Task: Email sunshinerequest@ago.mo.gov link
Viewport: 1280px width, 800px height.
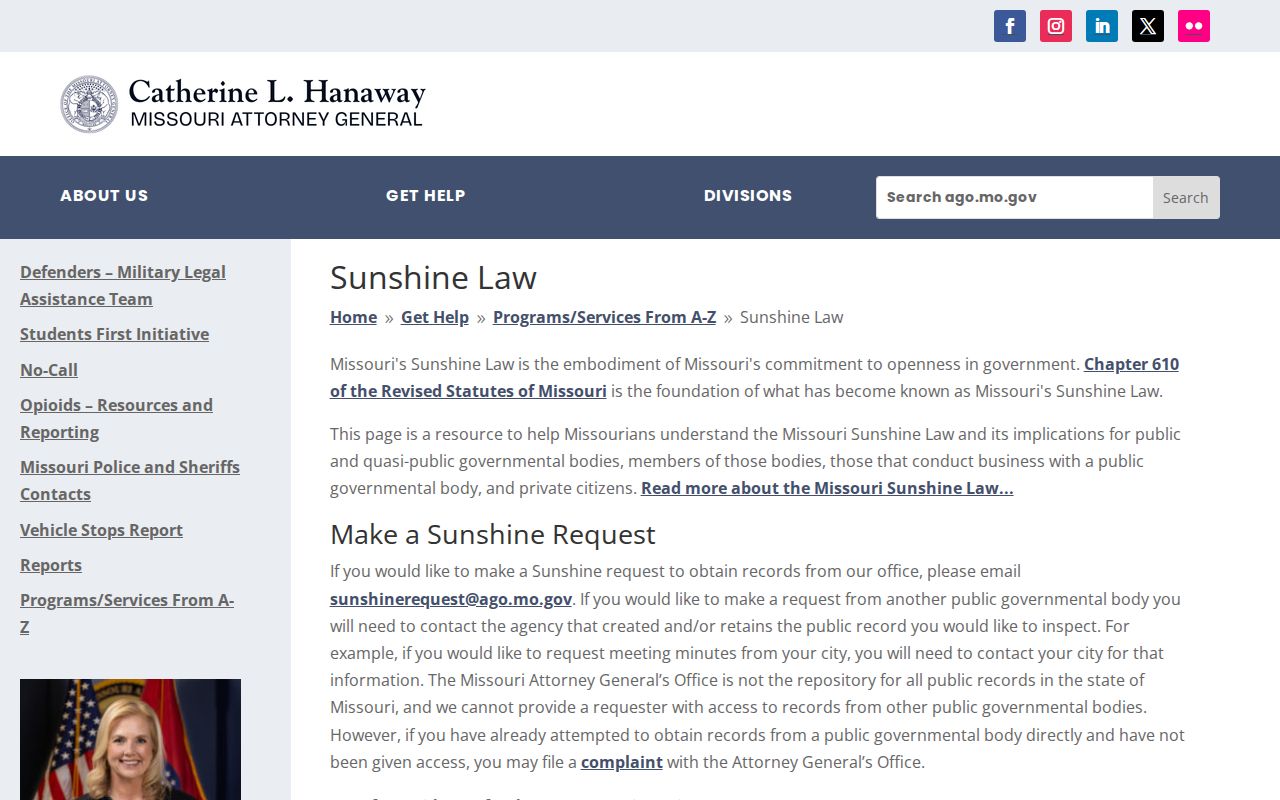Action: click(451, 599)
